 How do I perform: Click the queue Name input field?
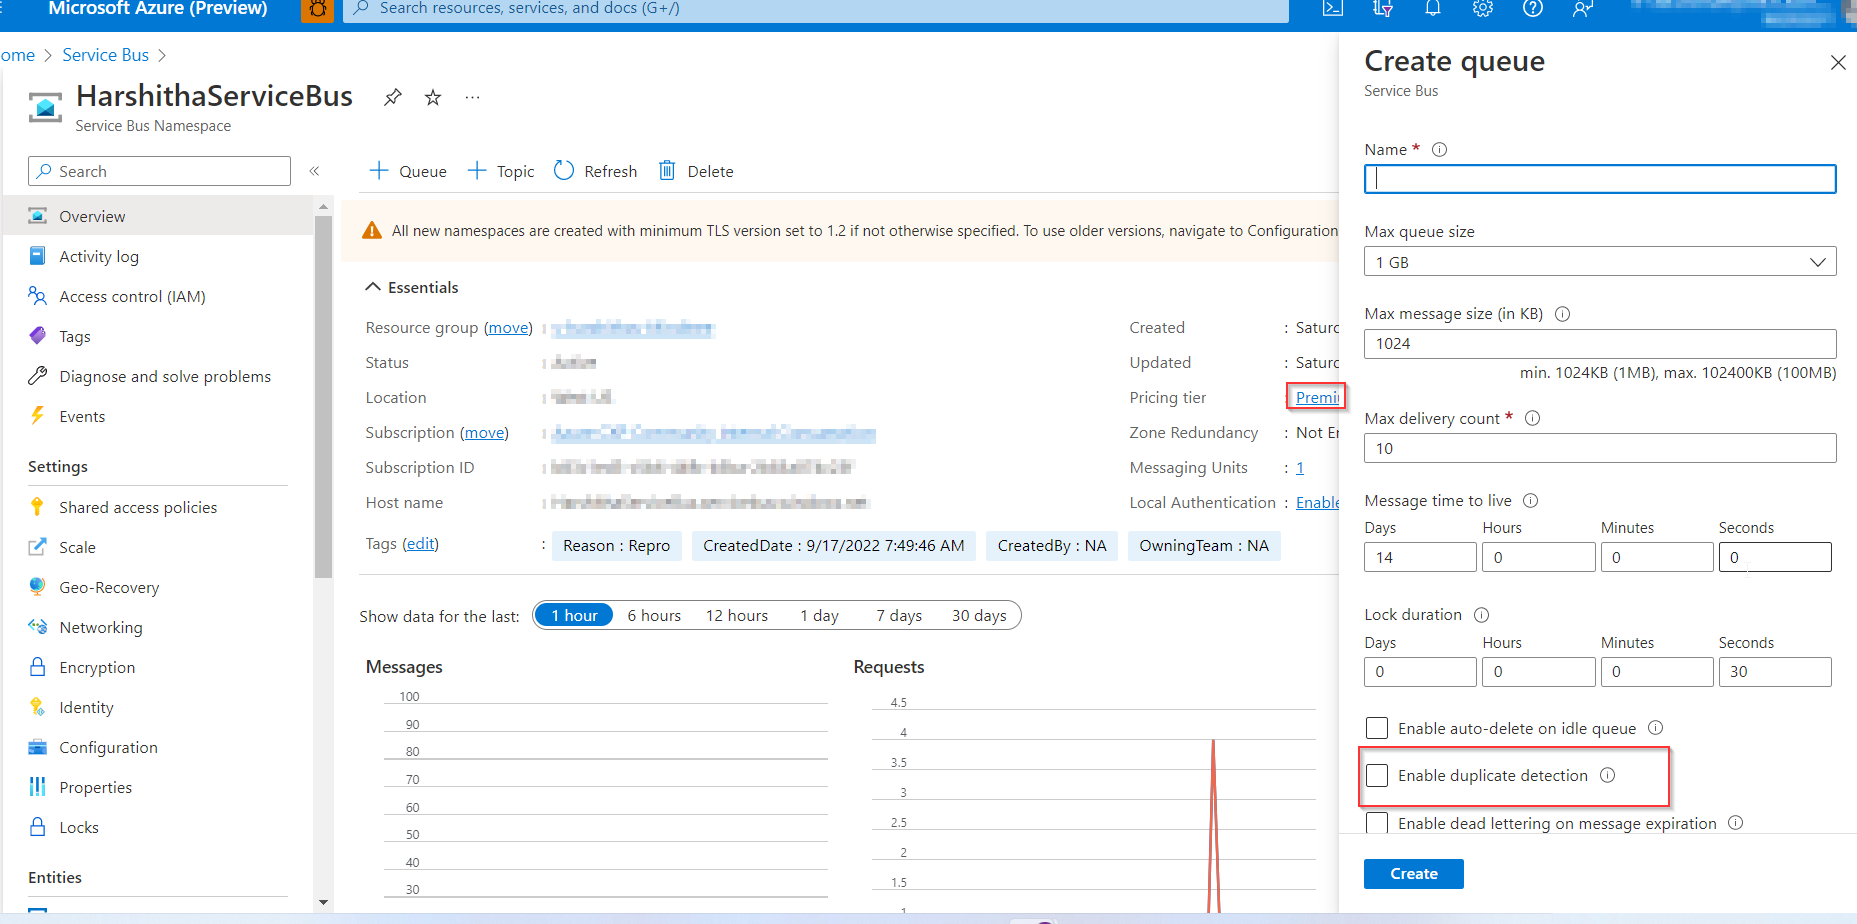tap(1600, 179)
